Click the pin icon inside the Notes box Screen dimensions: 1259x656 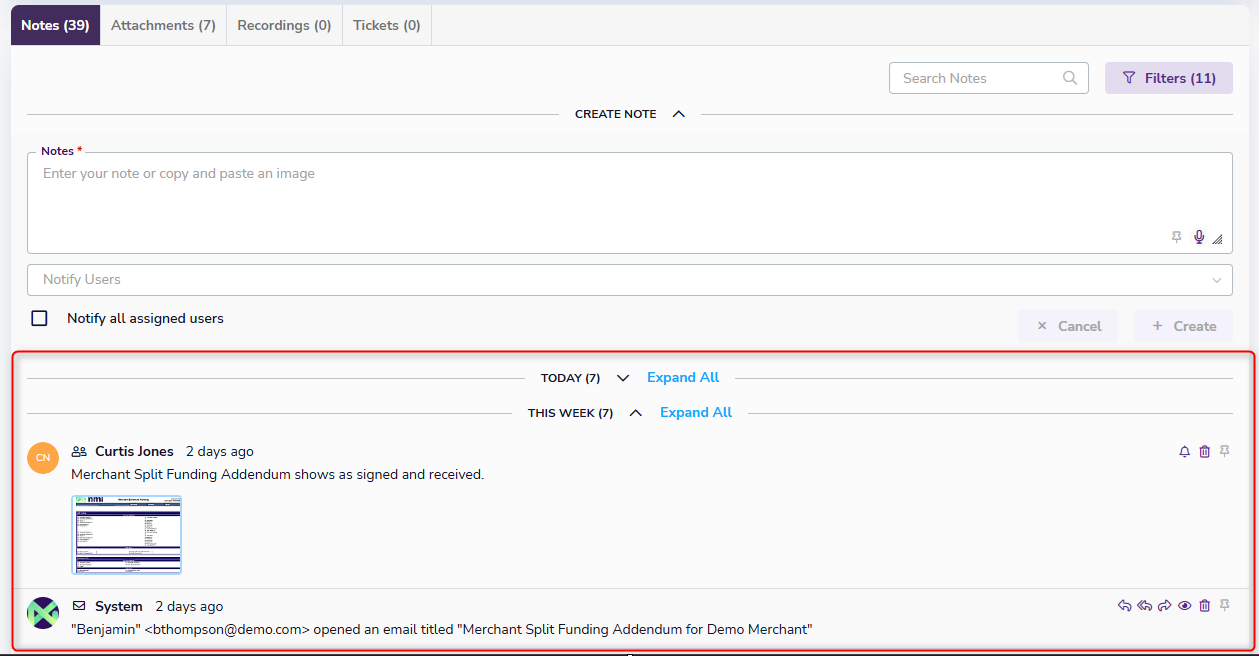pyautogui.click(x=1177, y=238)
